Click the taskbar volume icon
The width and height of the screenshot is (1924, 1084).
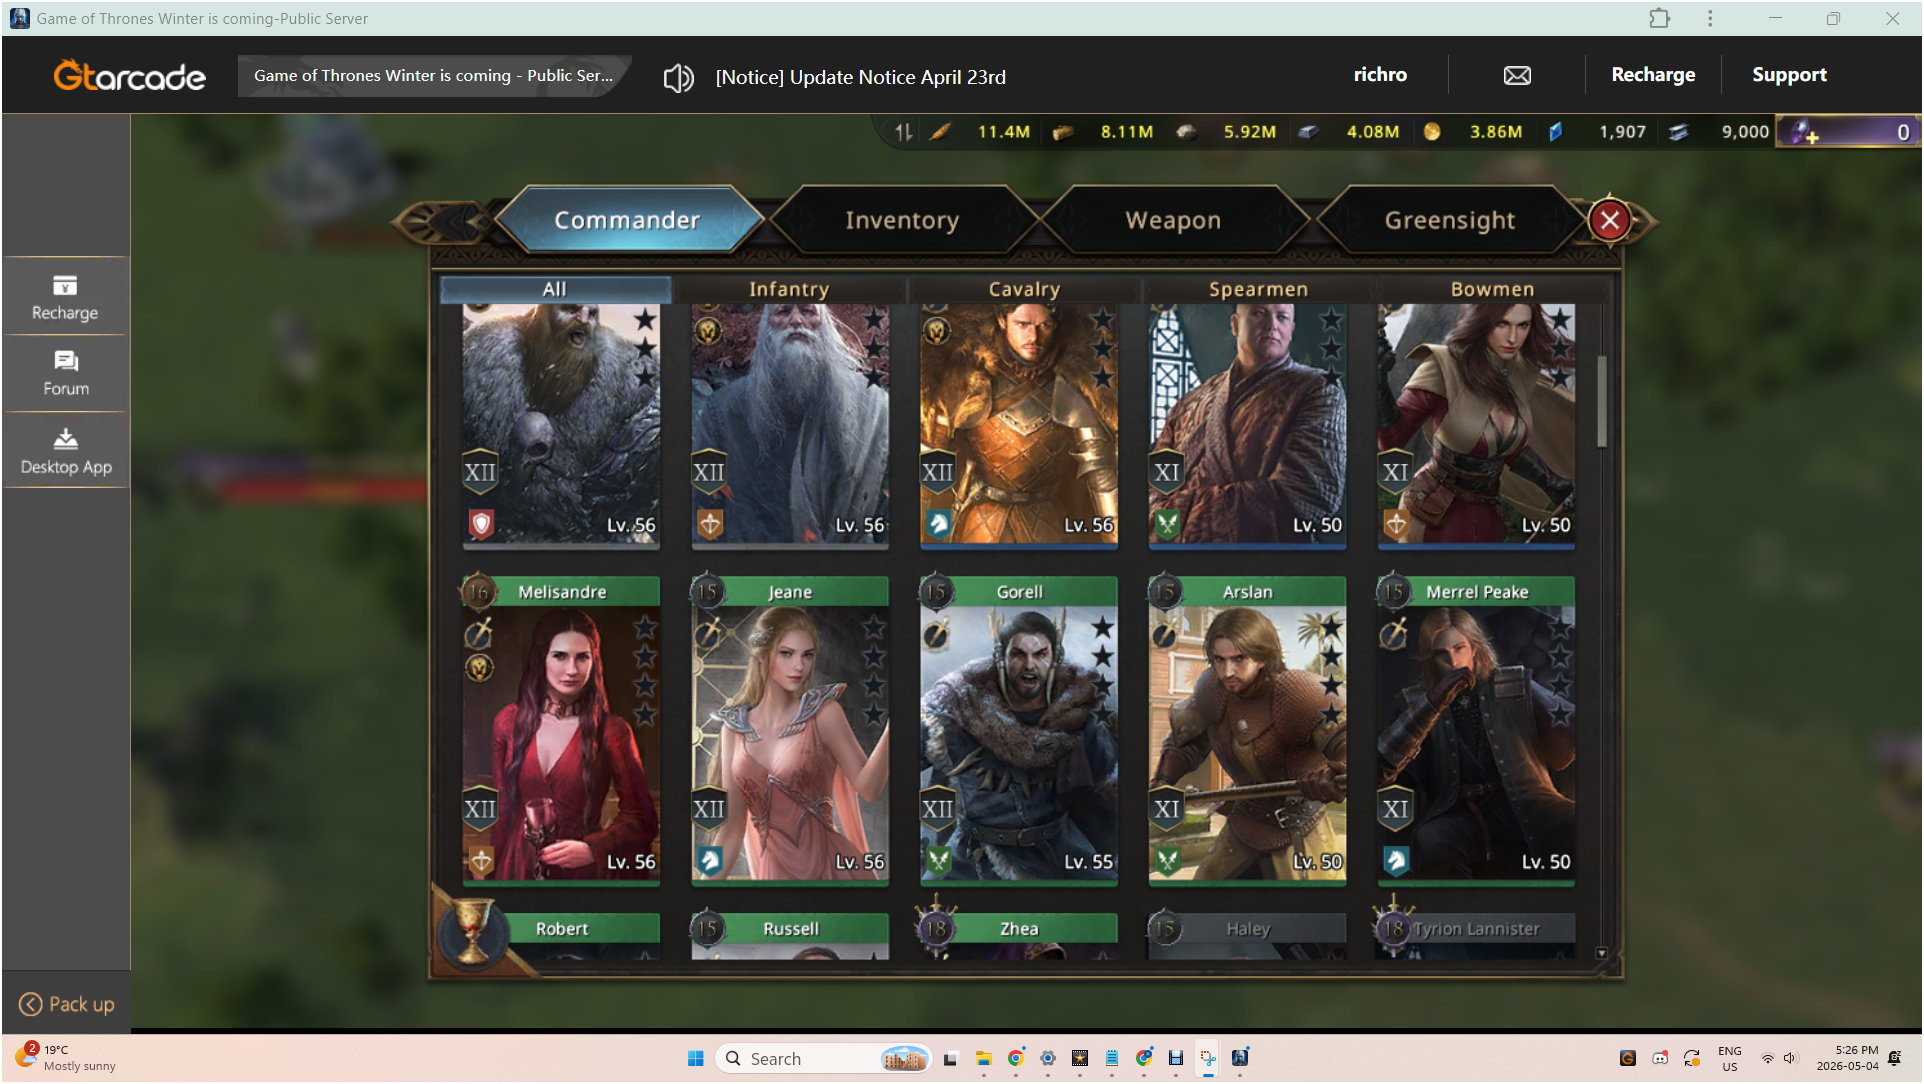point(1789,1058)
